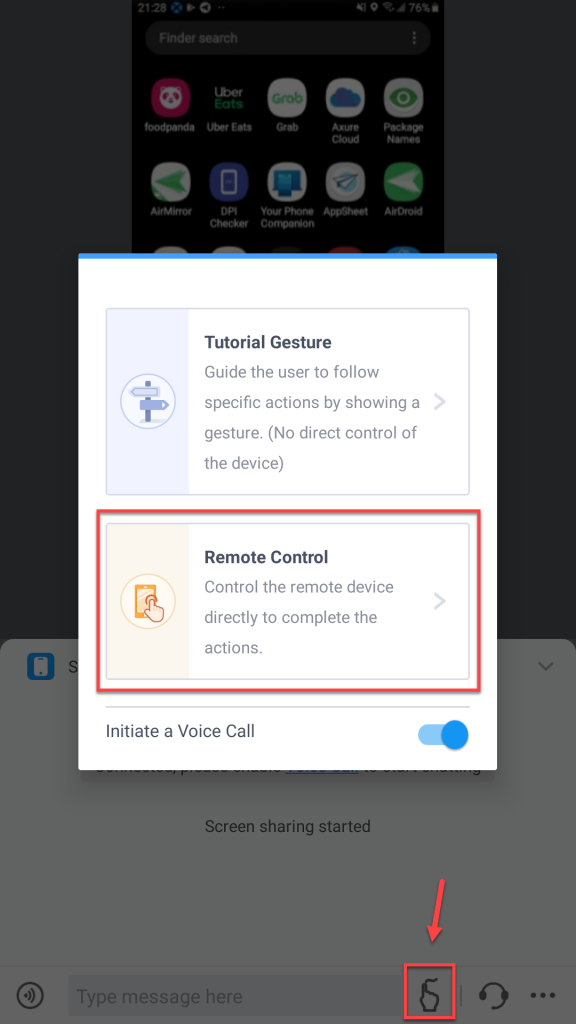
Task: Select the Tutorial Gesture option title
Action: coord(268,342)
